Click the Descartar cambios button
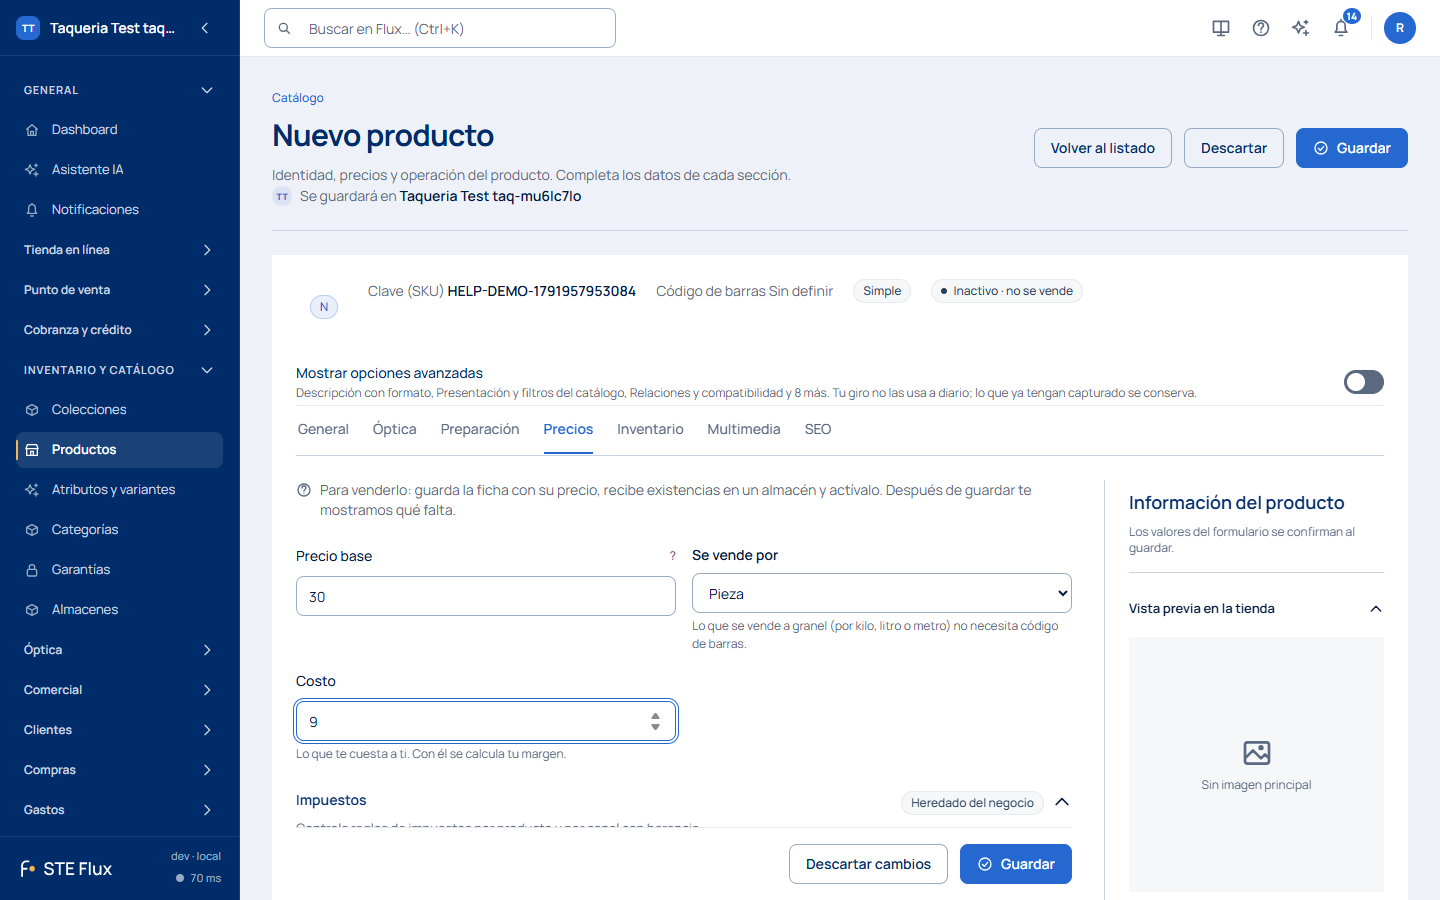 point(868,864)
